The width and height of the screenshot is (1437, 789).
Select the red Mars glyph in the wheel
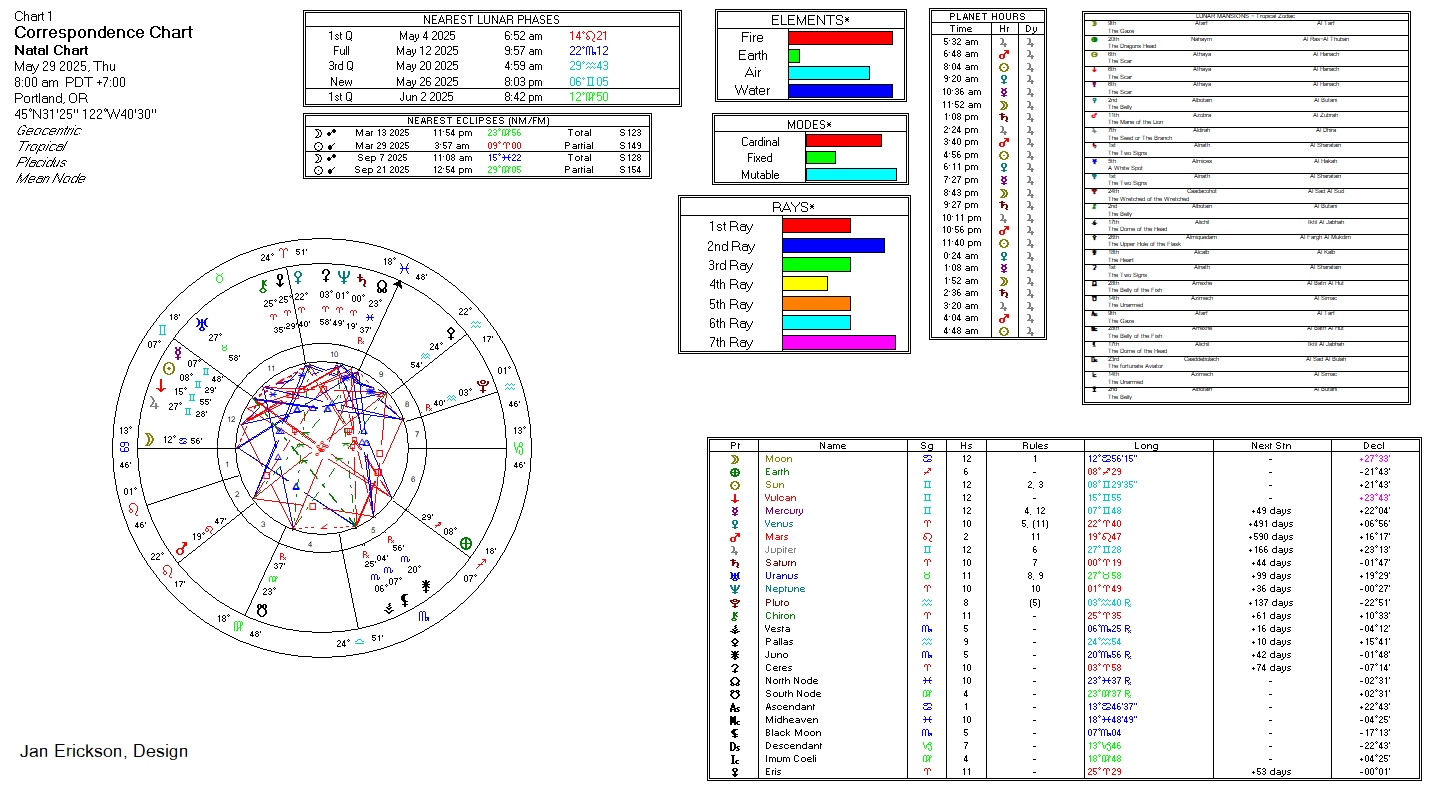(182, 549)
